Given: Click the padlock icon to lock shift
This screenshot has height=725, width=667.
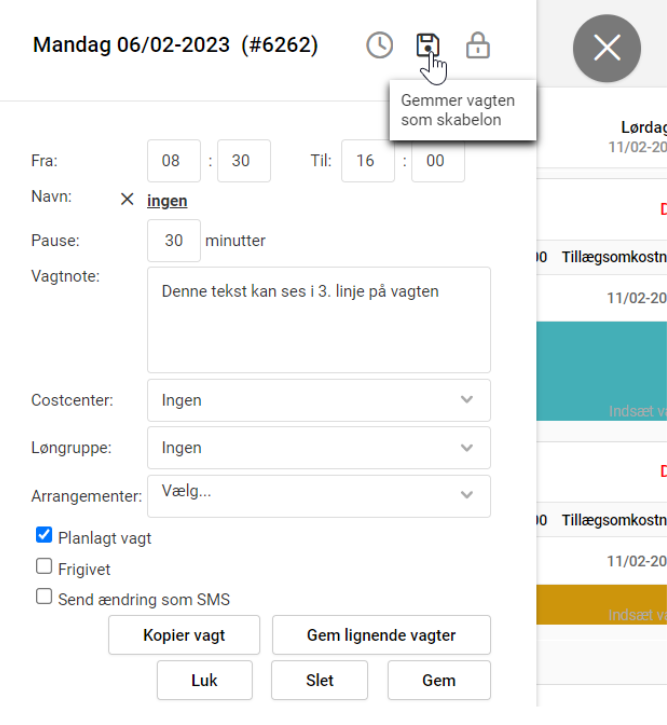Looking at the screenshot, I should (478, 45).
